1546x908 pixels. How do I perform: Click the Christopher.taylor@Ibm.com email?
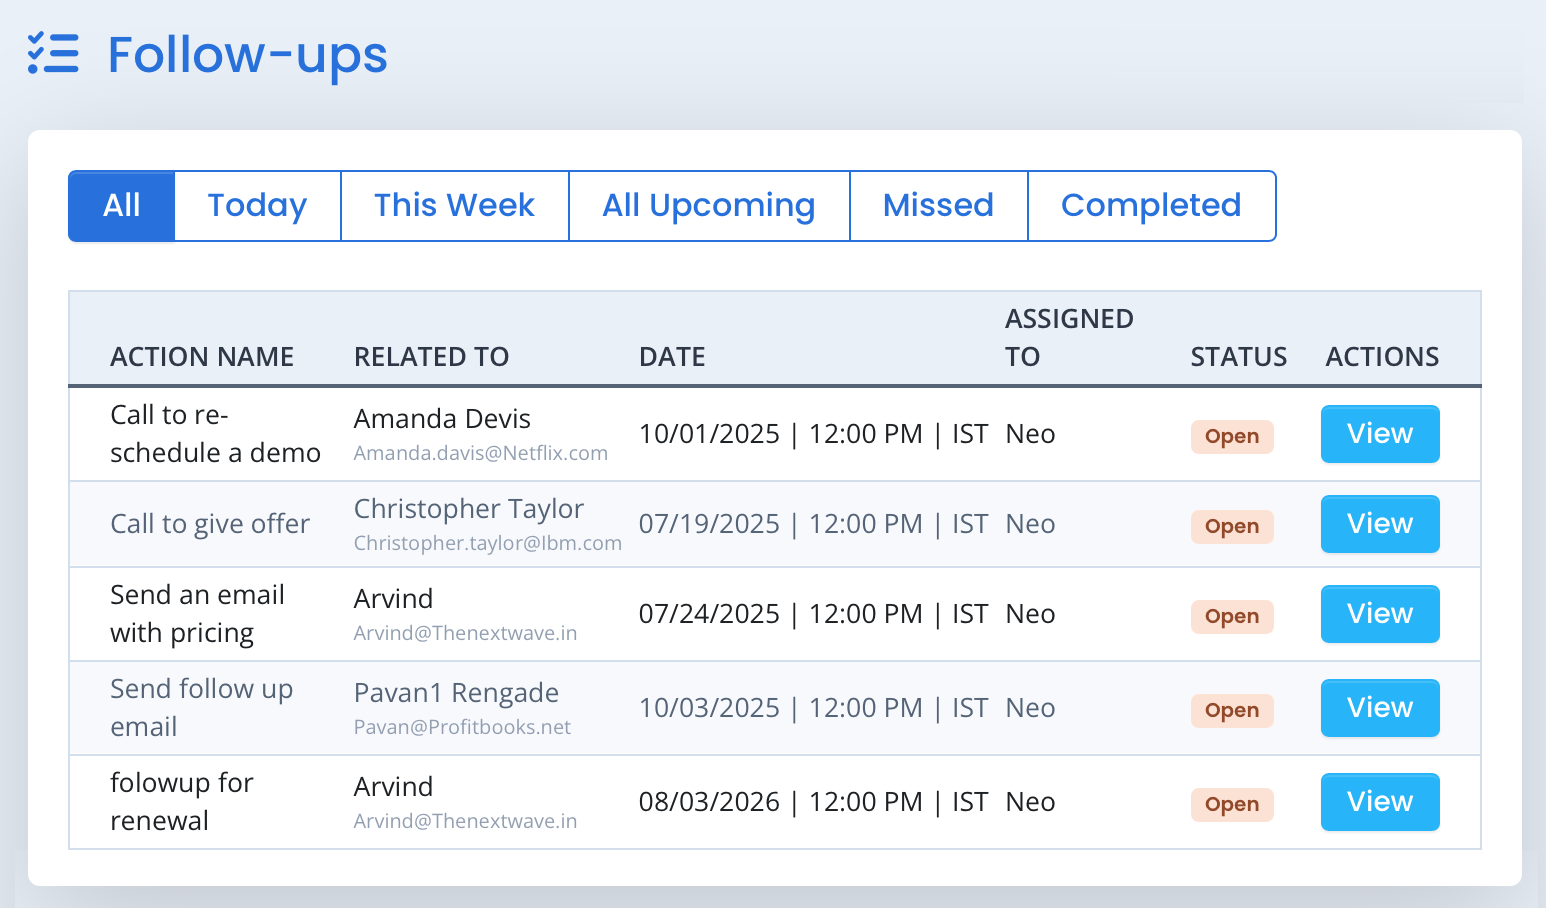487,544
